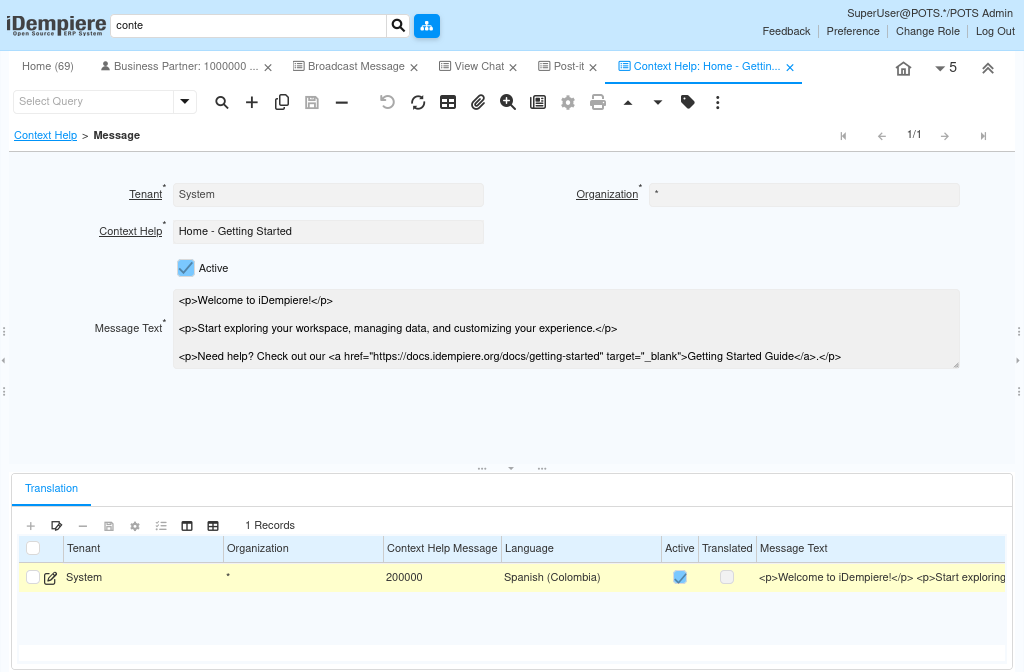This screenshot has width=1024, height=672.
Task: Refresh the record with the requery icon
Action: coord(418,103)
